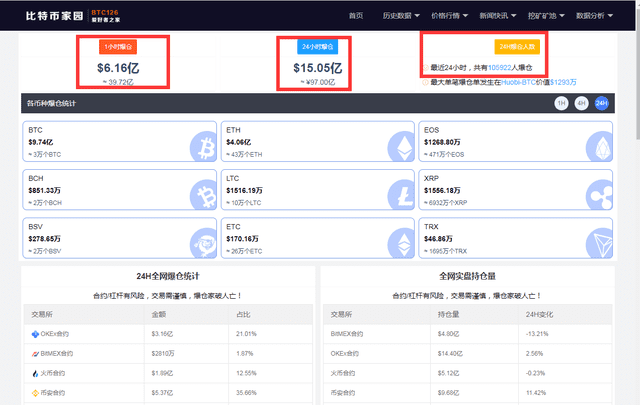Click the BitMEX合约 exchange logo in 爆仓统计 table
The width and height of the screenshot is (640, 405).
click(35, 354)
